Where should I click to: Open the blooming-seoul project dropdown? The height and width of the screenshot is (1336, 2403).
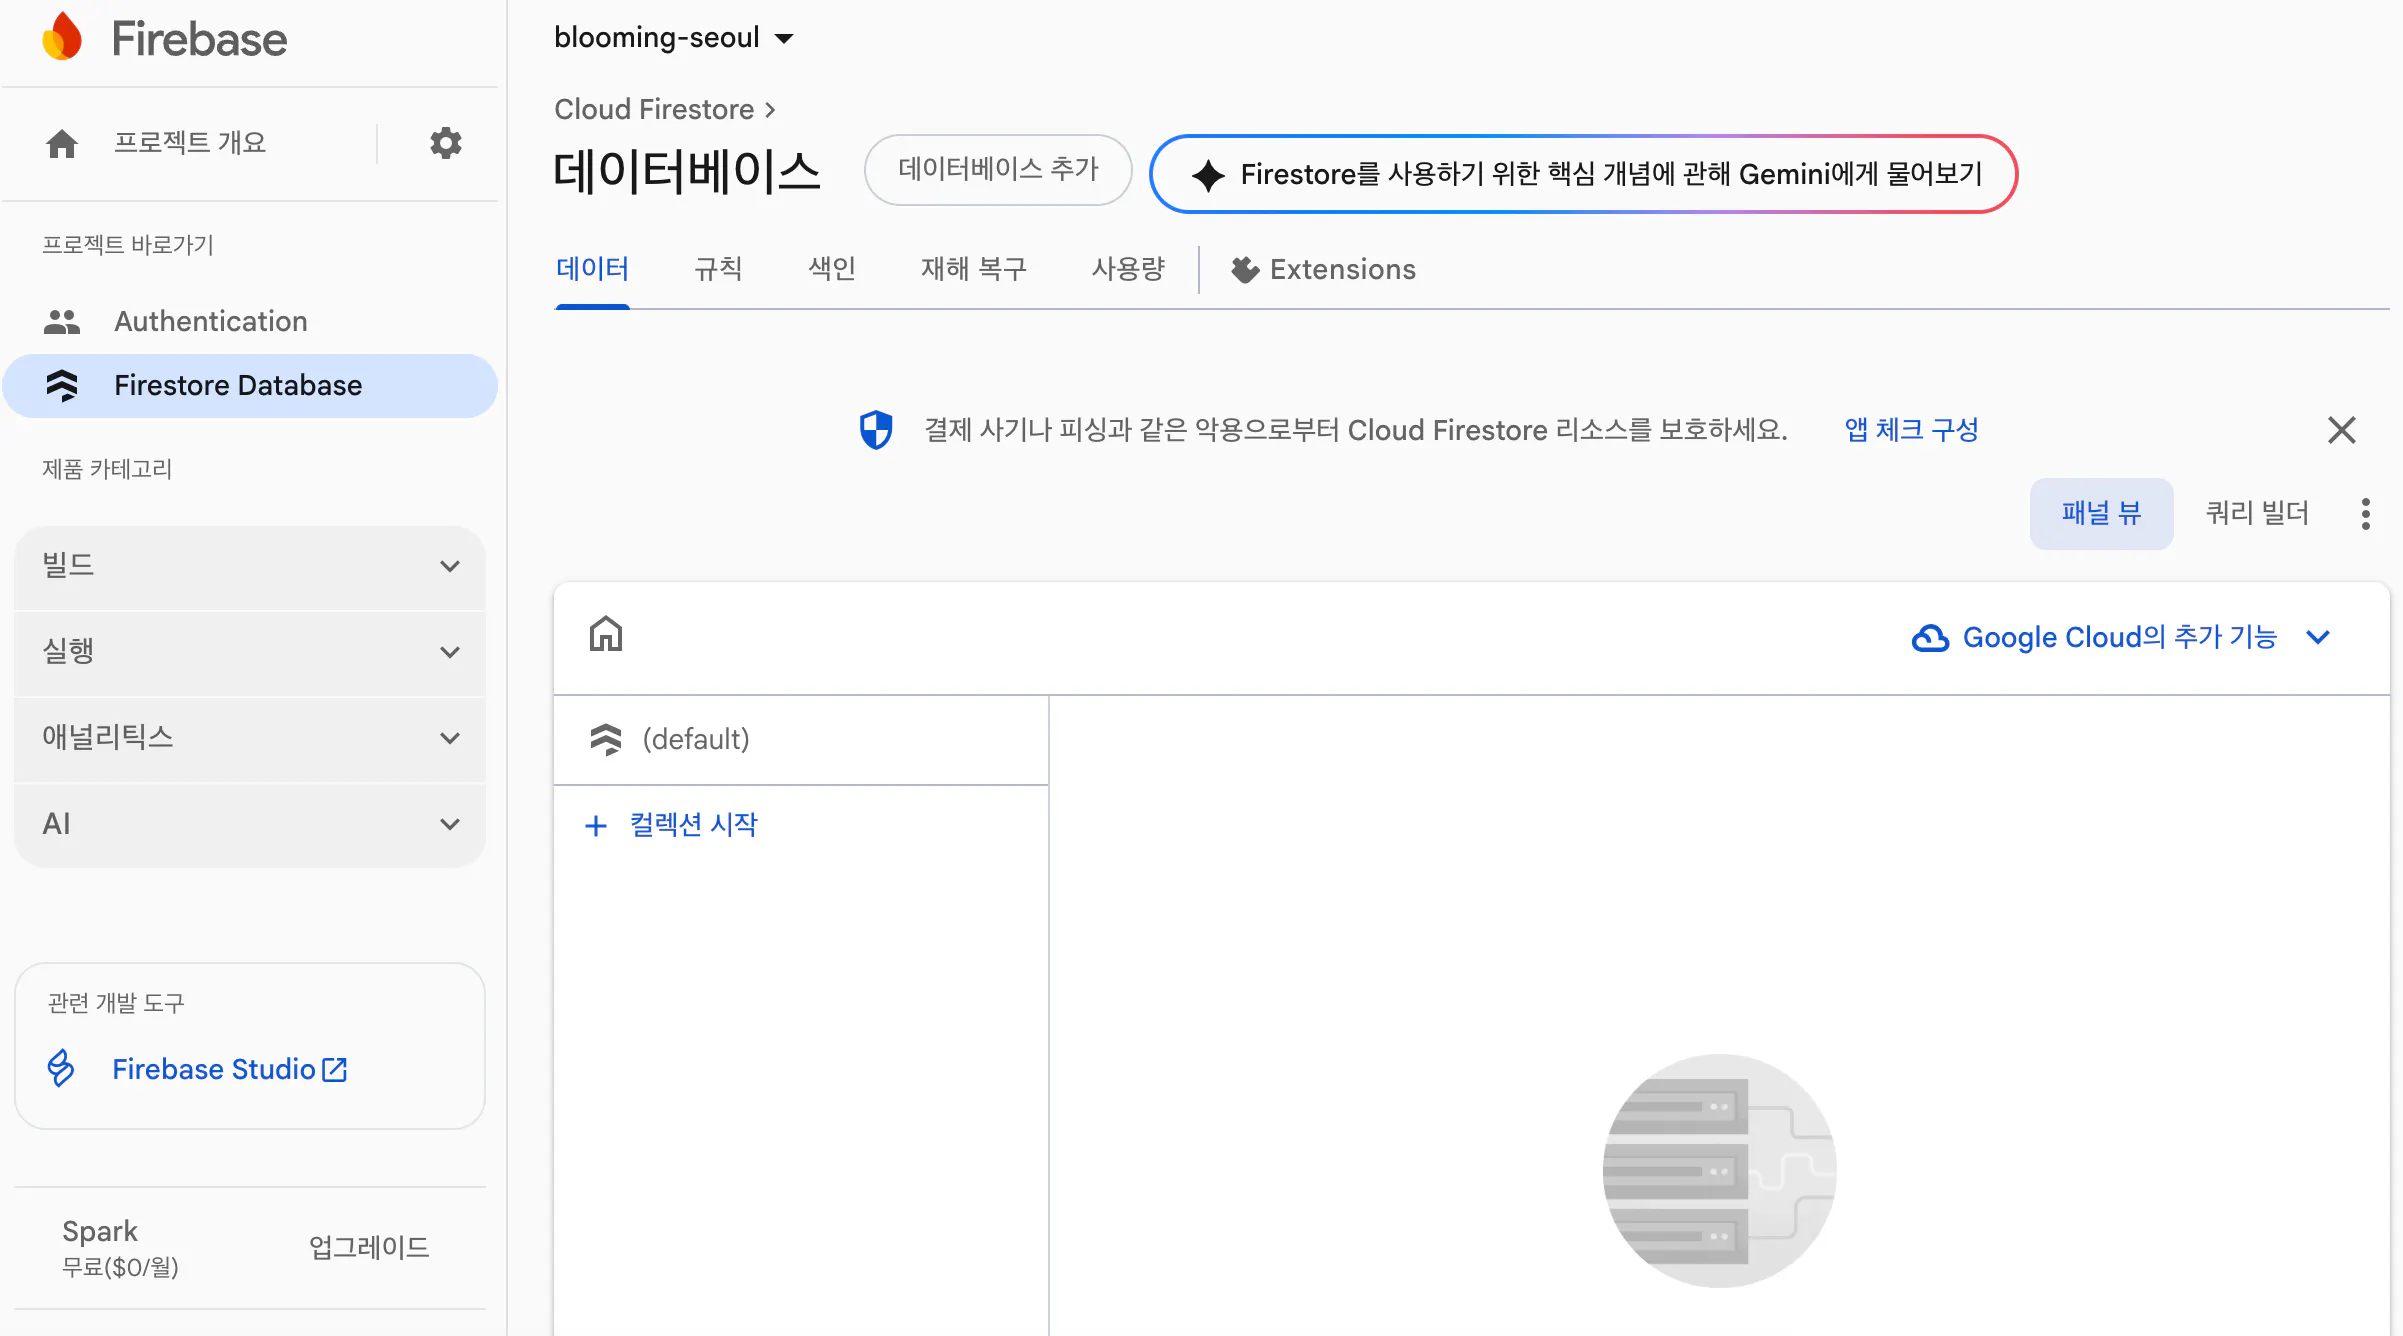(x=673, y=38)
